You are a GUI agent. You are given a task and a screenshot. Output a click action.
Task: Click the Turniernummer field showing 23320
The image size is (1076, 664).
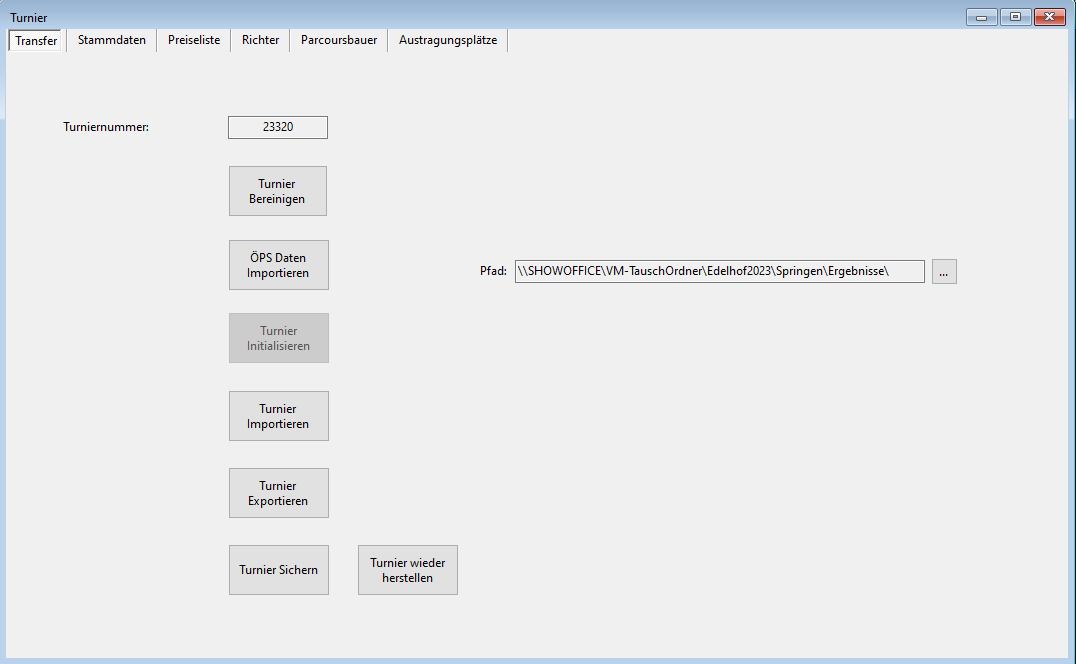[x=278, y=127]
